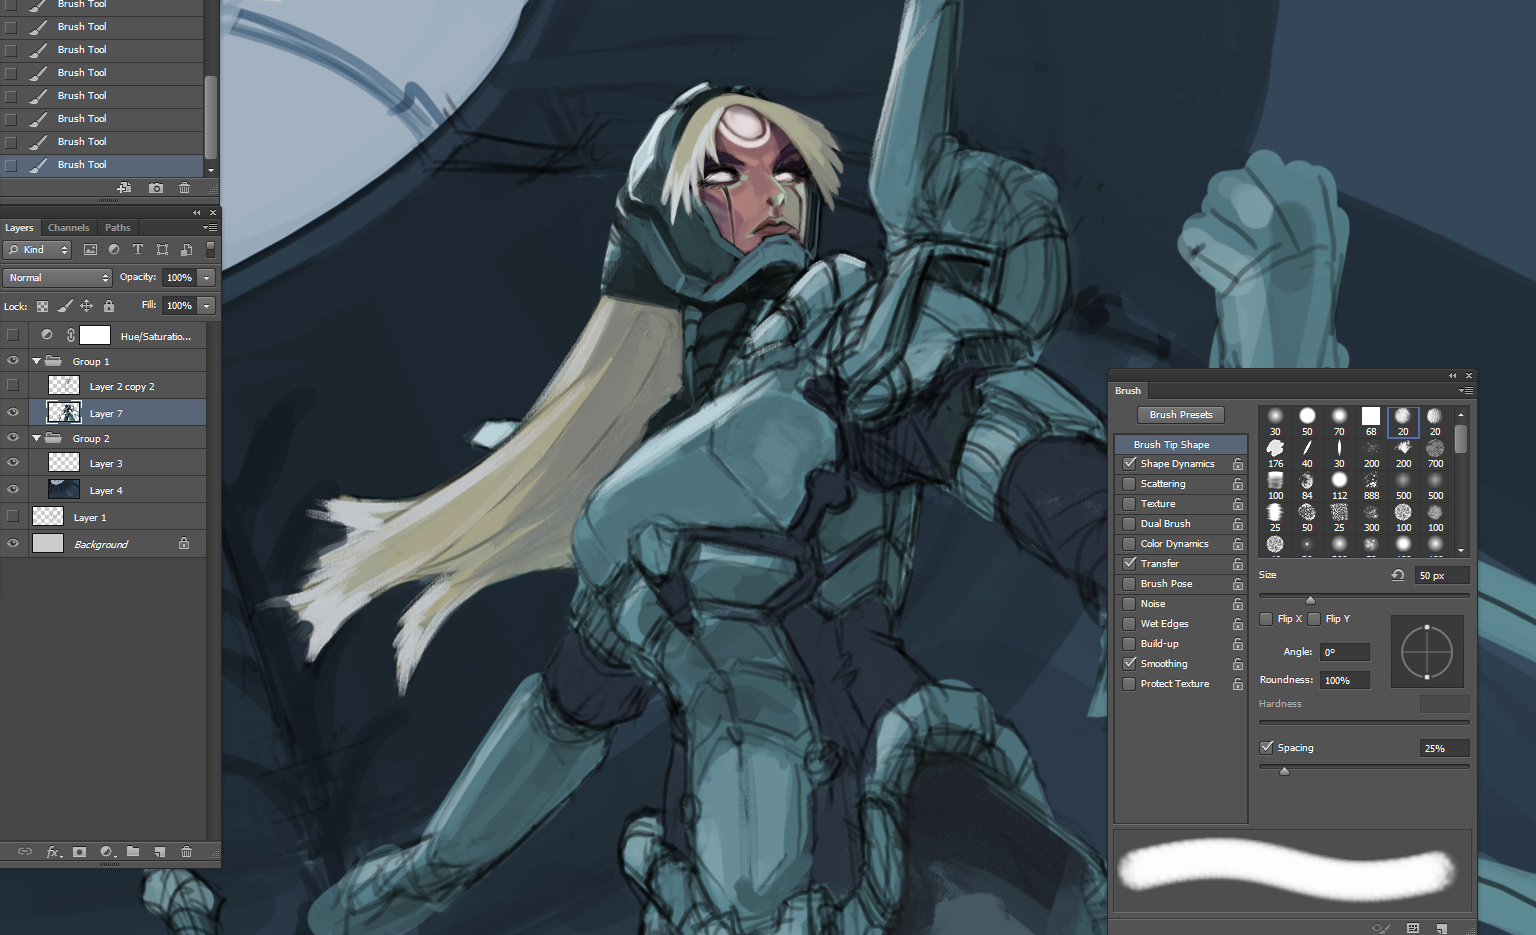
Task: Switch to the Channels tab
Action: pos(68,227)
